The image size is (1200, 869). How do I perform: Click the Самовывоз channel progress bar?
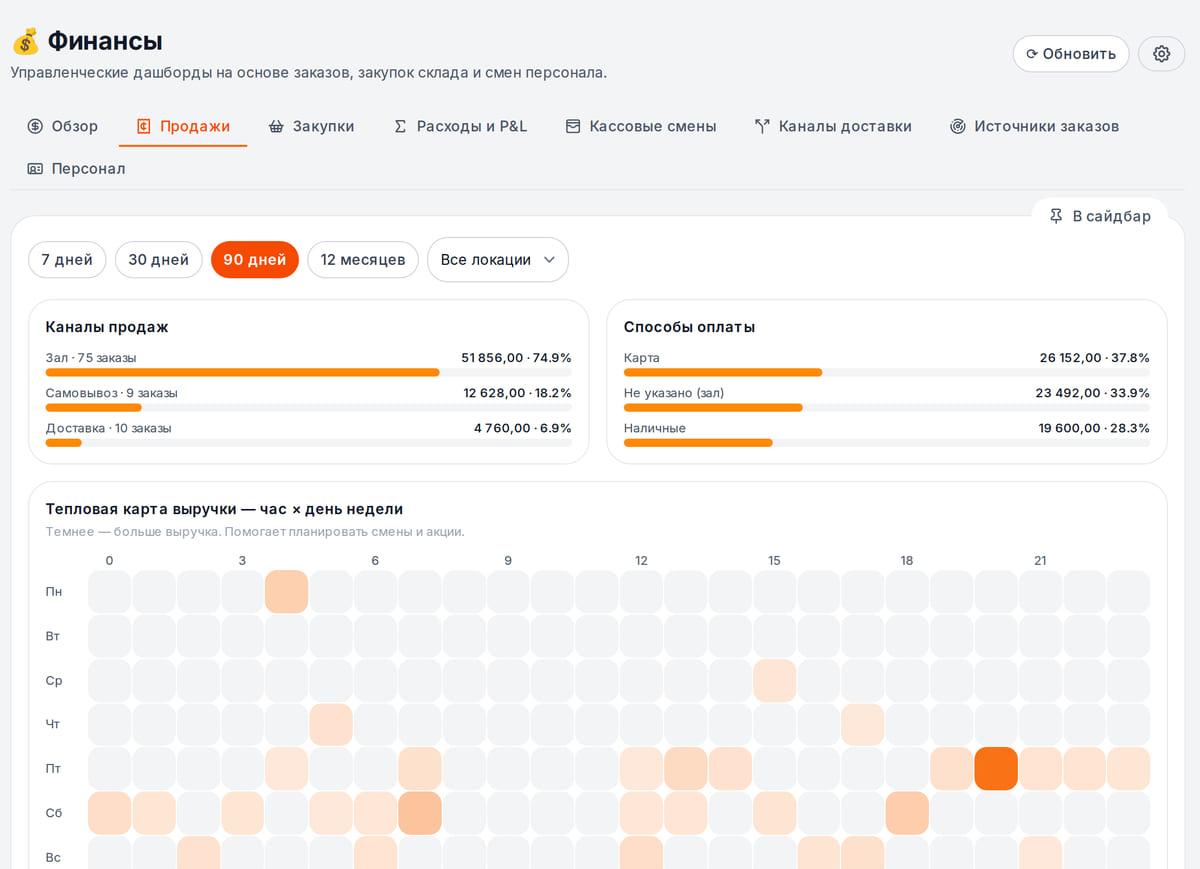309,407
